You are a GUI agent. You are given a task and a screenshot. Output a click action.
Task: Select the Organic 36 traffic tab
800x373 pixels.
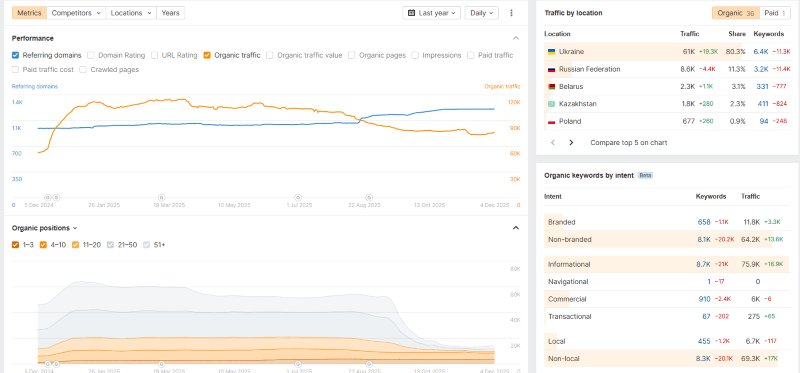[736, 13]
